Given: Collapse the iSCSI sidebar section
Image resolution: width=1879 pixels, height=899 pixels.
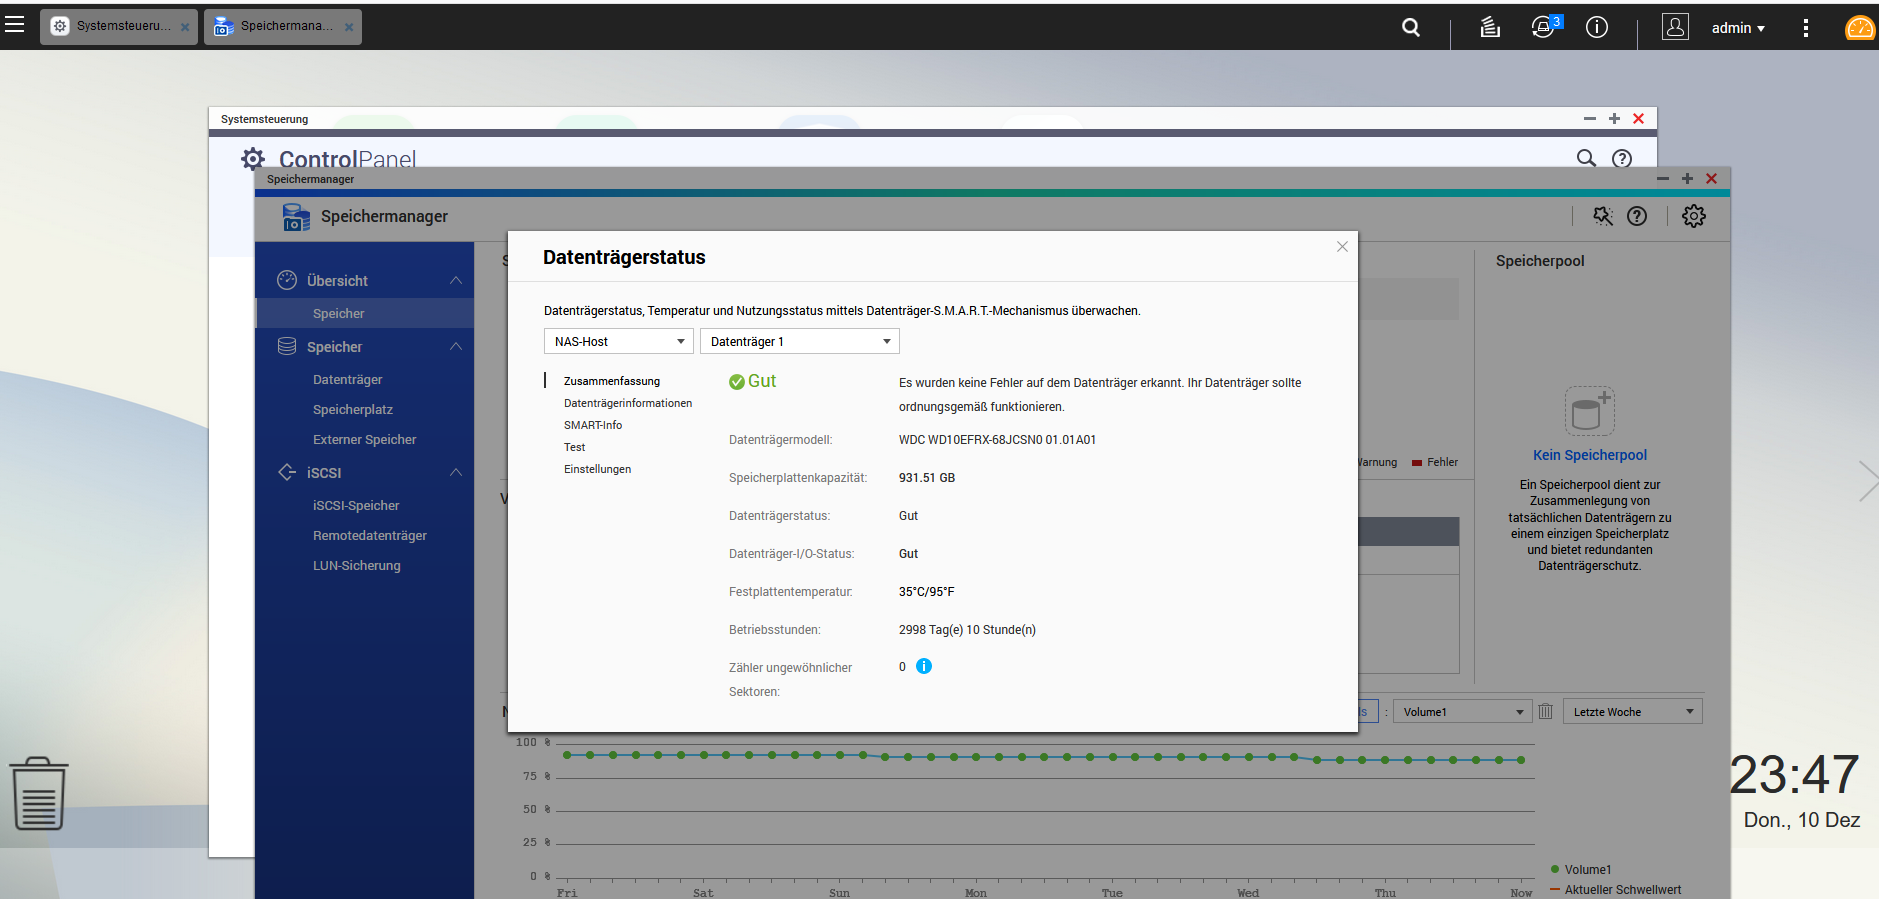Looking at the screenshot, I should (456, 472).
